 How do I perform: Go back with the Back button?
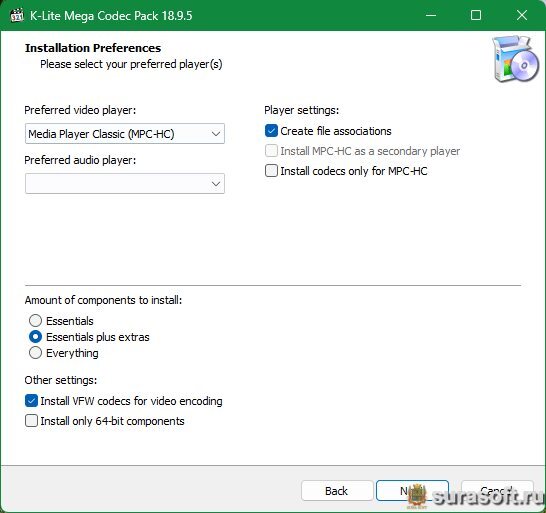coord(337,491)
